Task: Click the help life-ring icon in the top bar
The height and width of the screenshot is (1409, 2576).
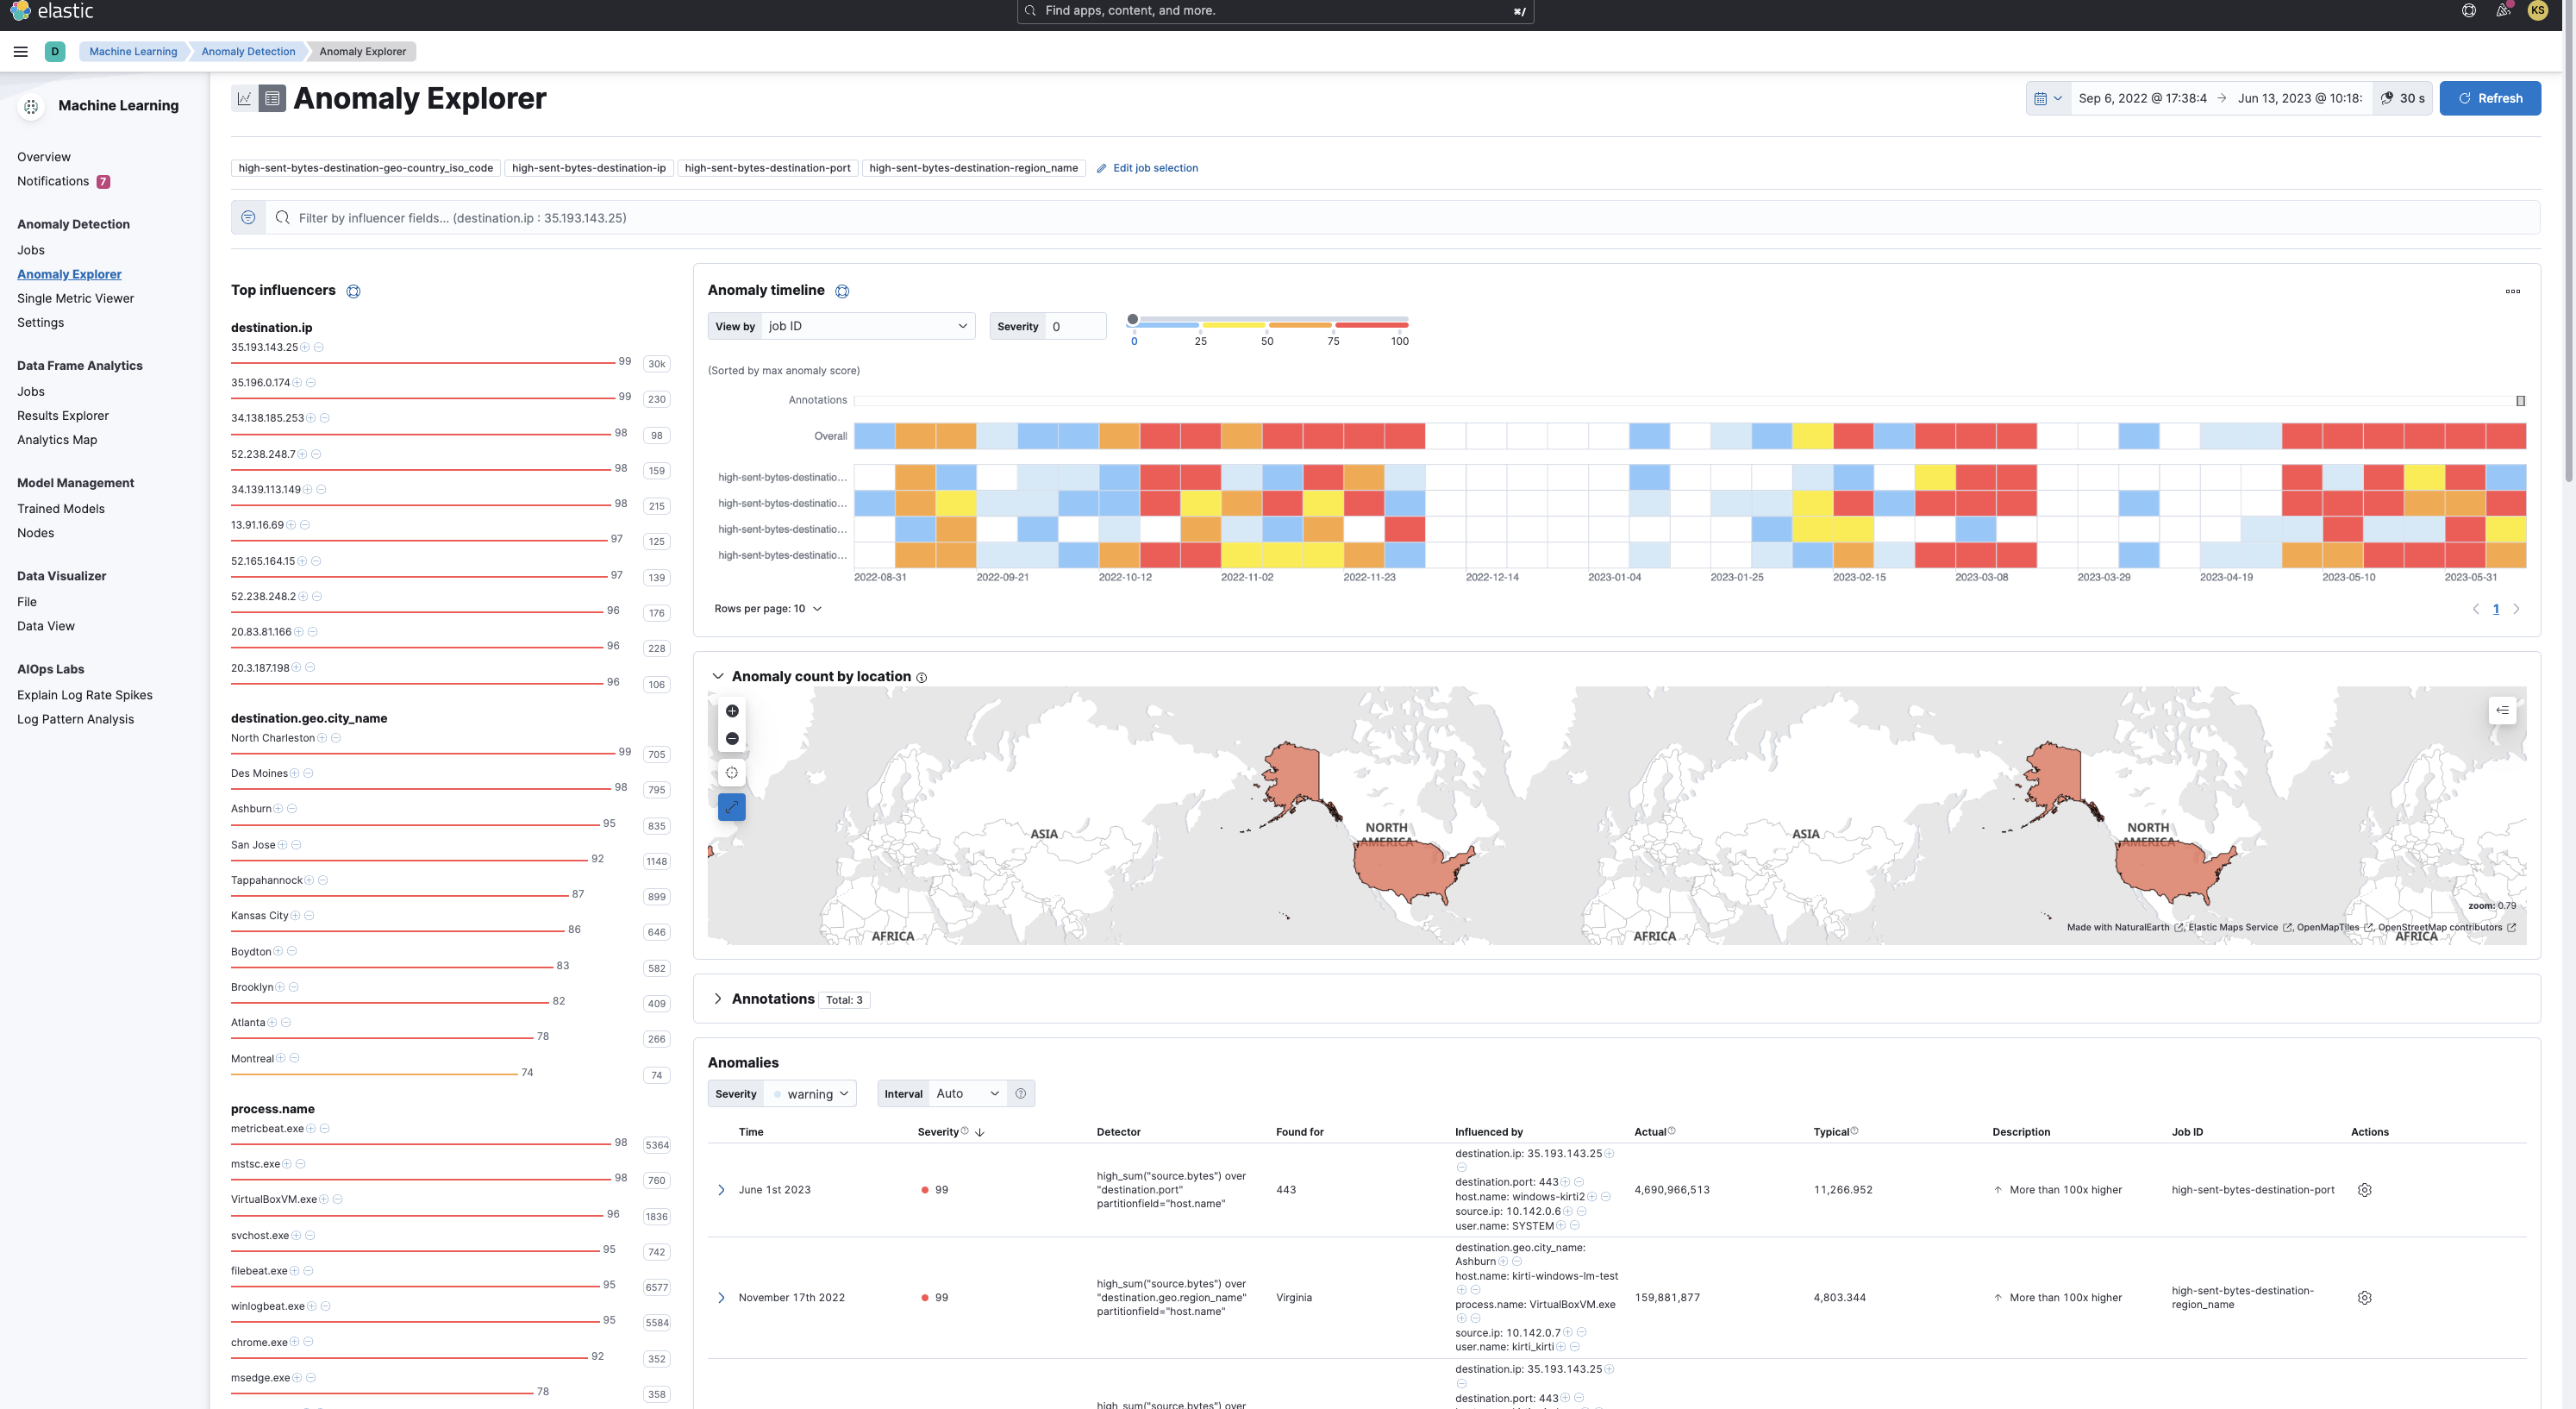Action: 2468,10
